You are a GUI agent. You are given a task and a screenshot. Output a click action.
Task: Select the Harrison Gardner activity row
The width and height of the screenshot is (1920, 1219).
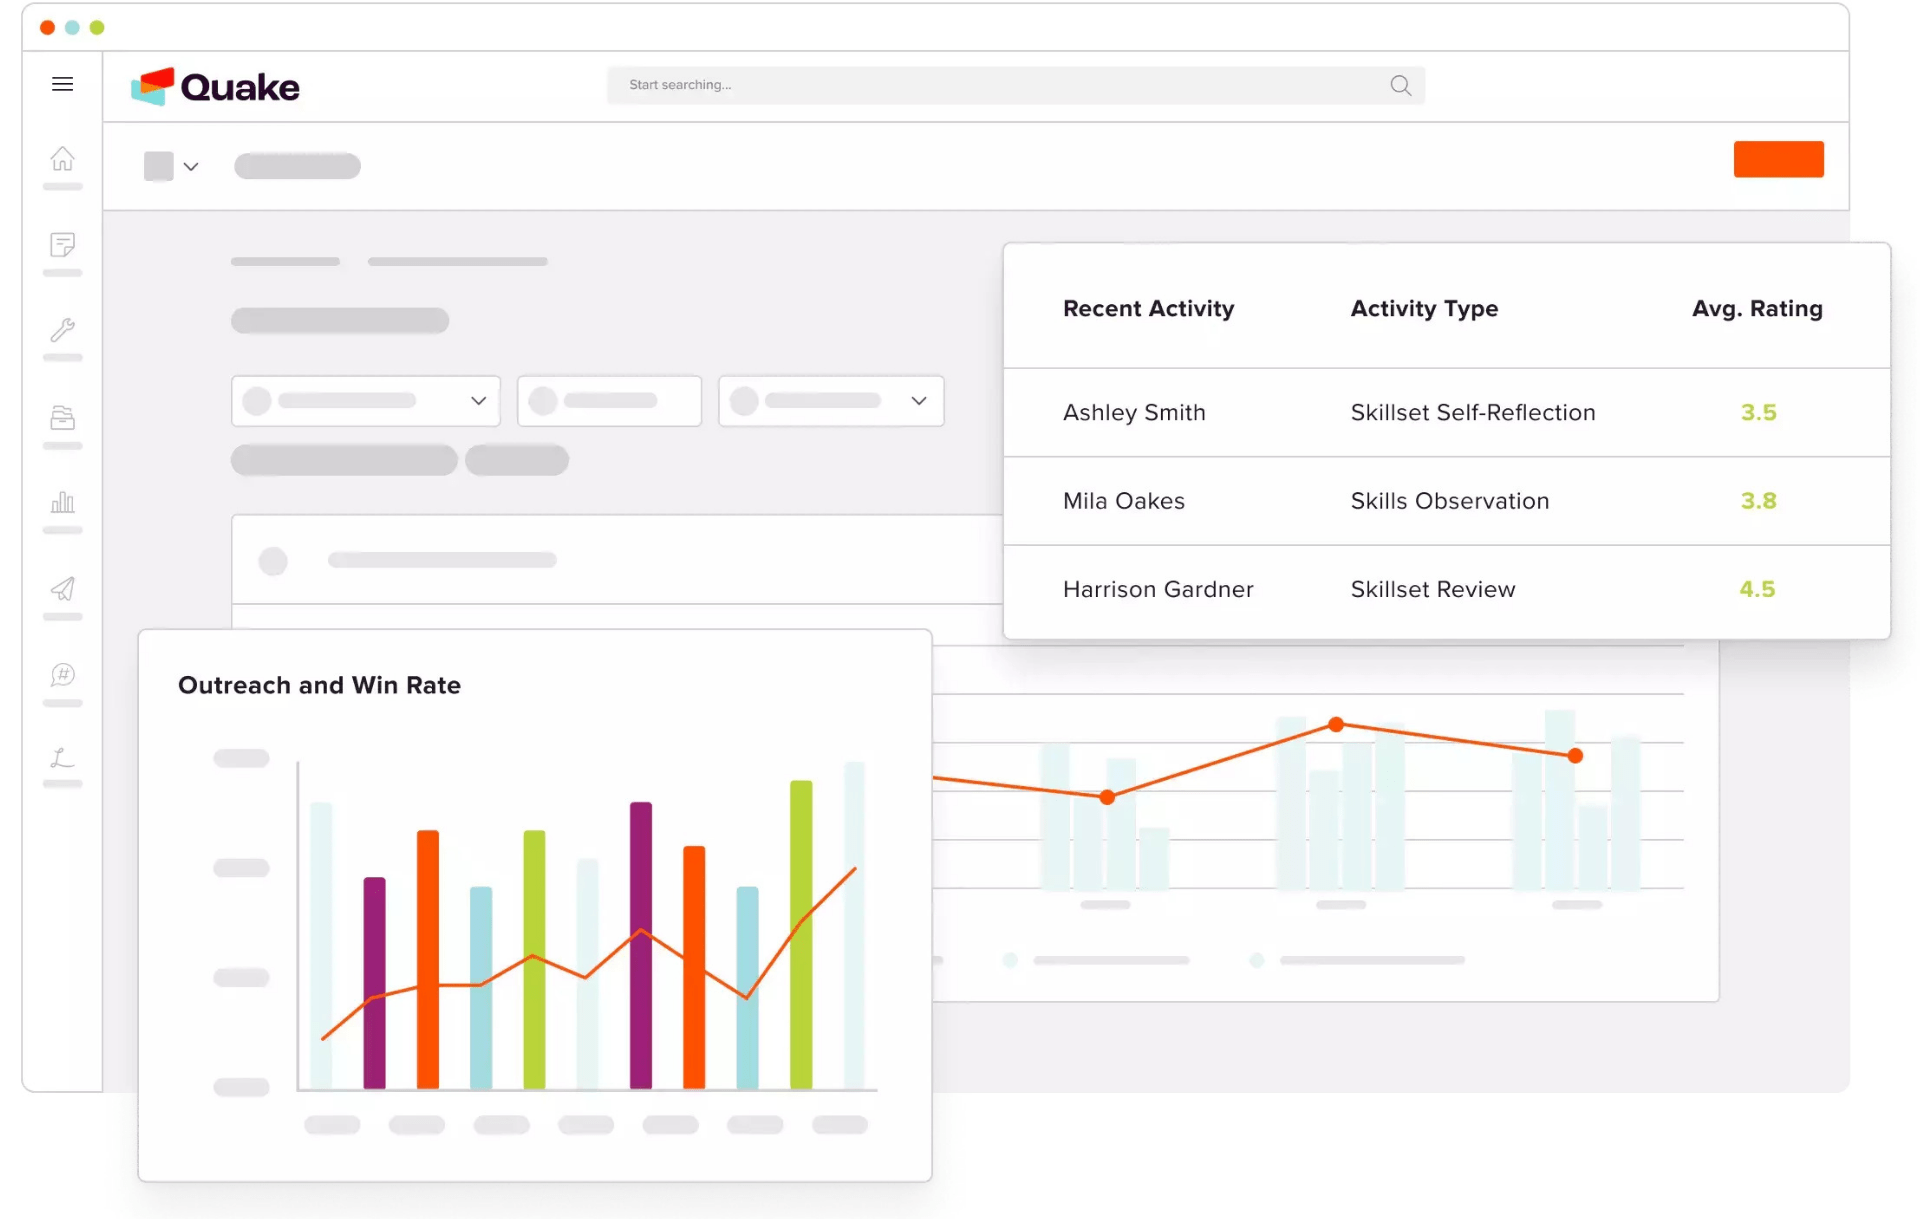coord(1157,590)
